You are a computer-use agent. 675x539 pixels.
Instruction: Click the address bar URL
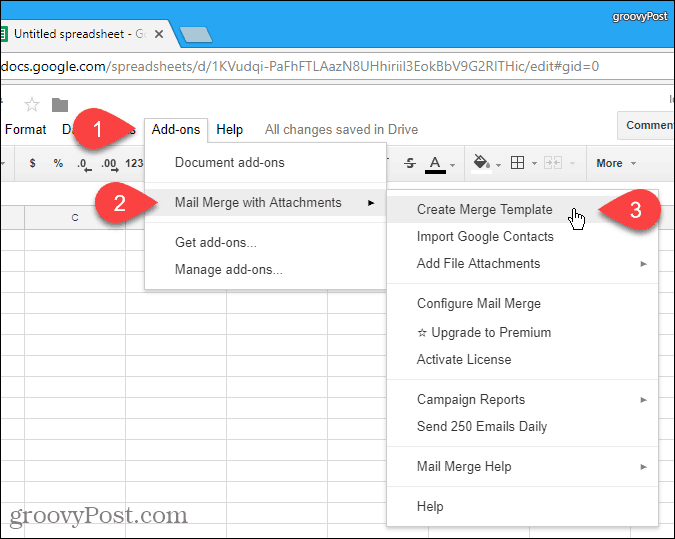coord(300,66)
